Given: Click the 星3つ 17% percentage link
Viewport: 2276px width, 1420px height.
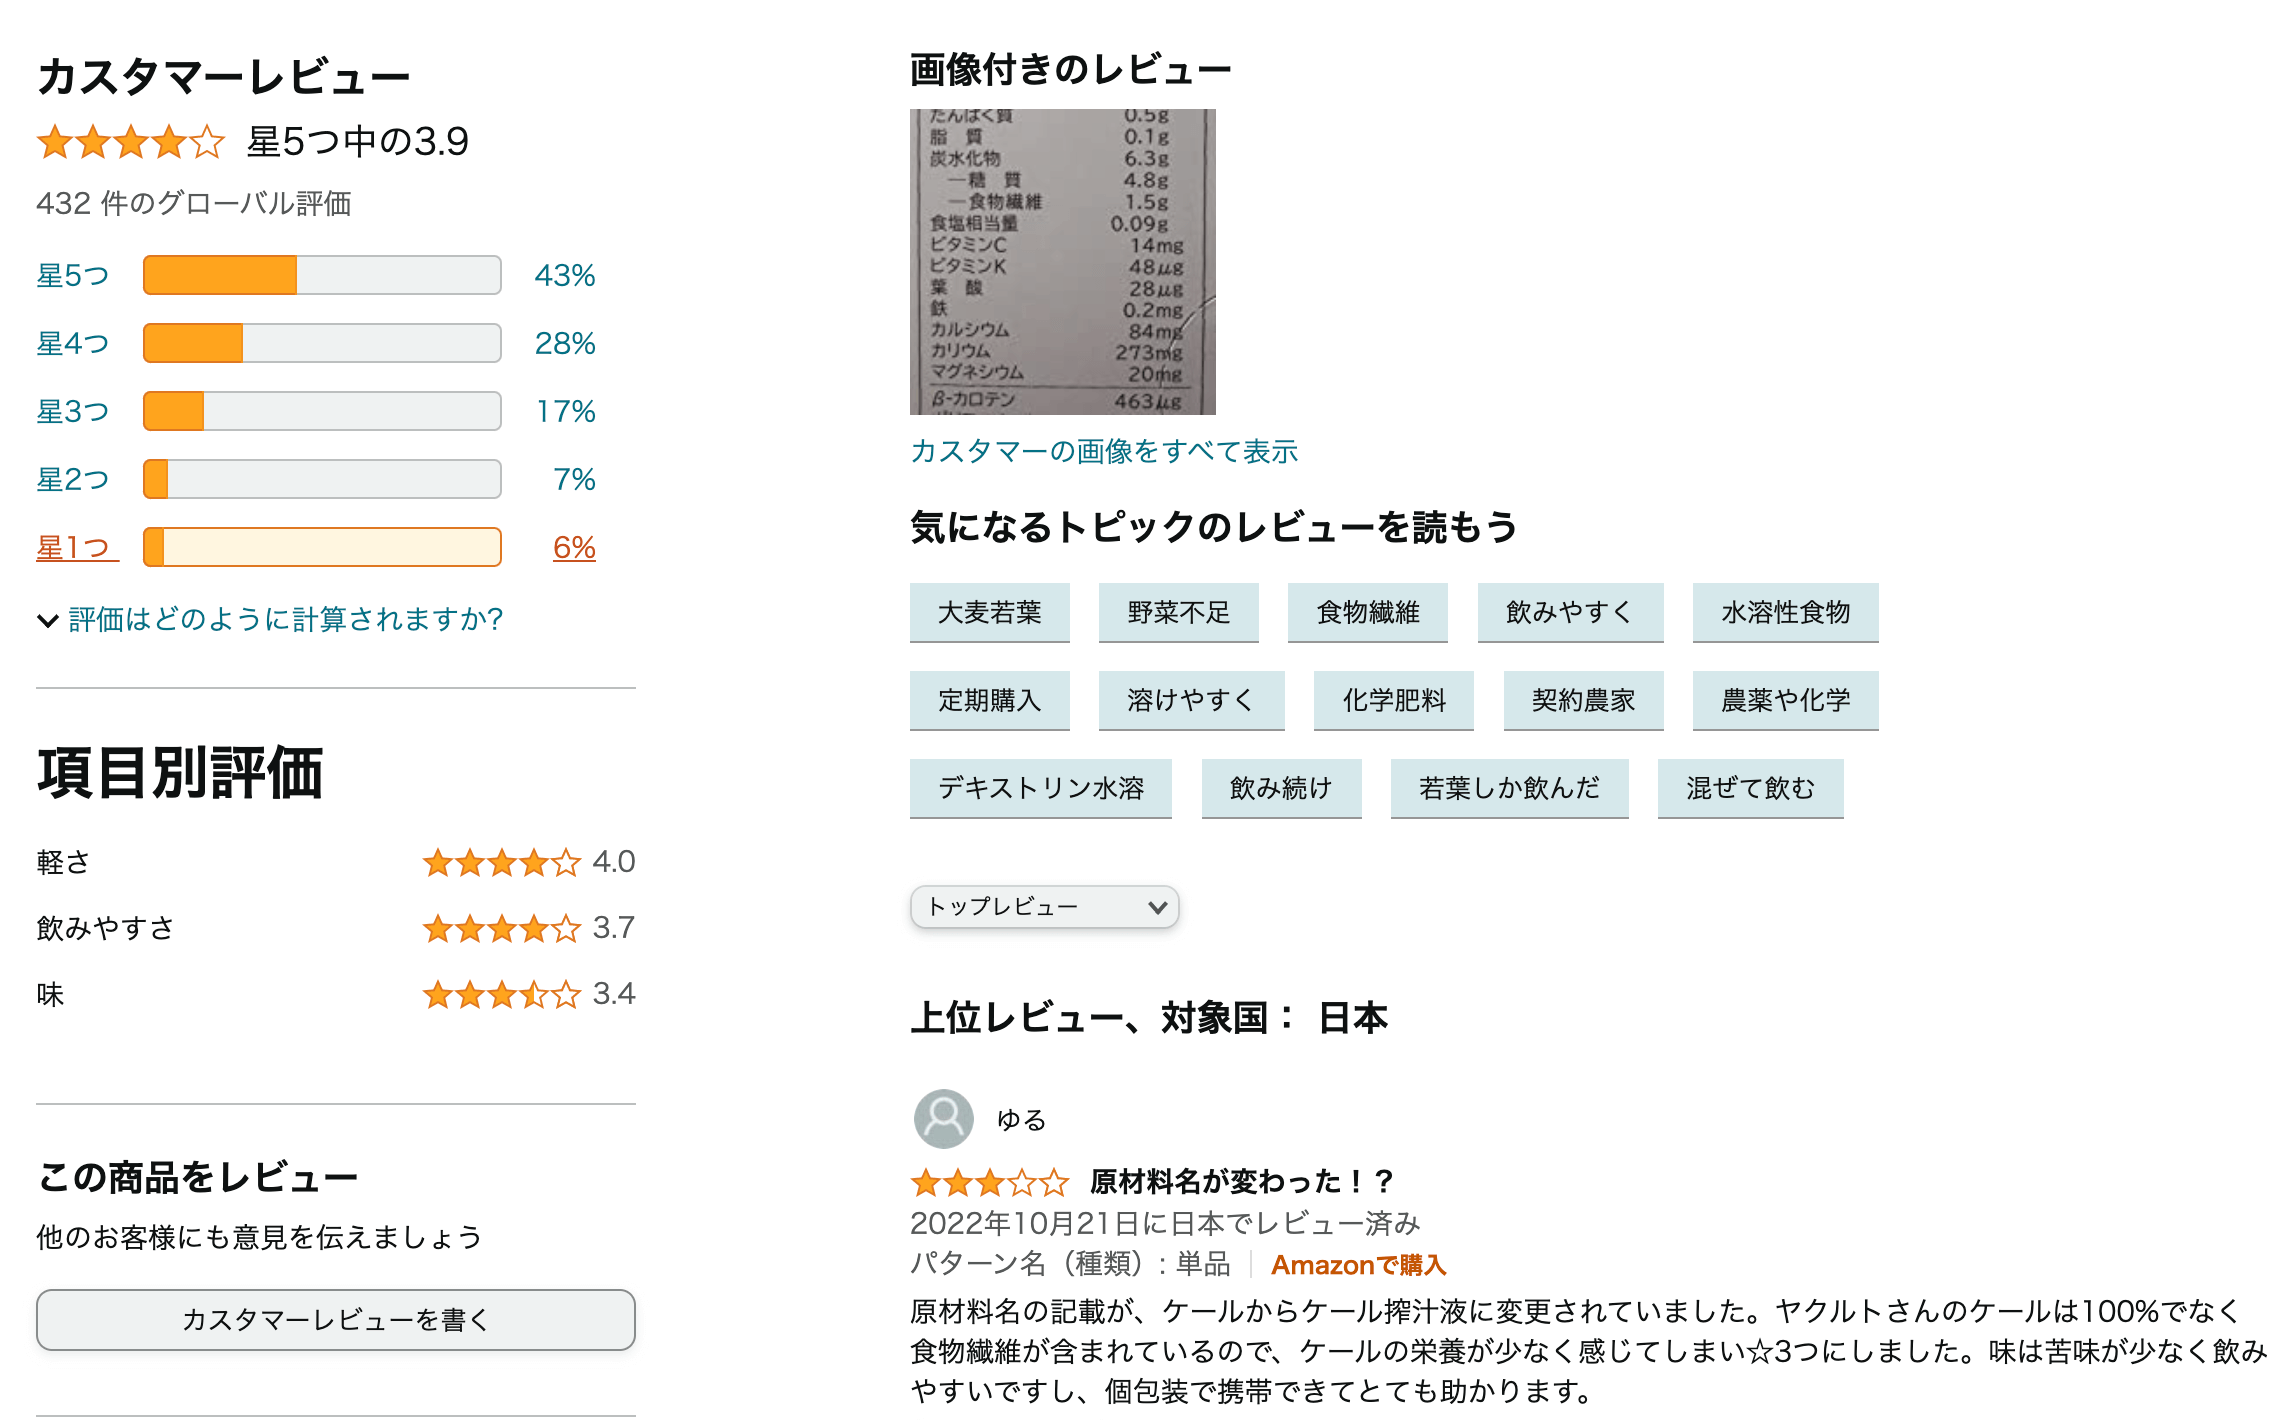Looking at the screenshot, I should coord(565,411).
